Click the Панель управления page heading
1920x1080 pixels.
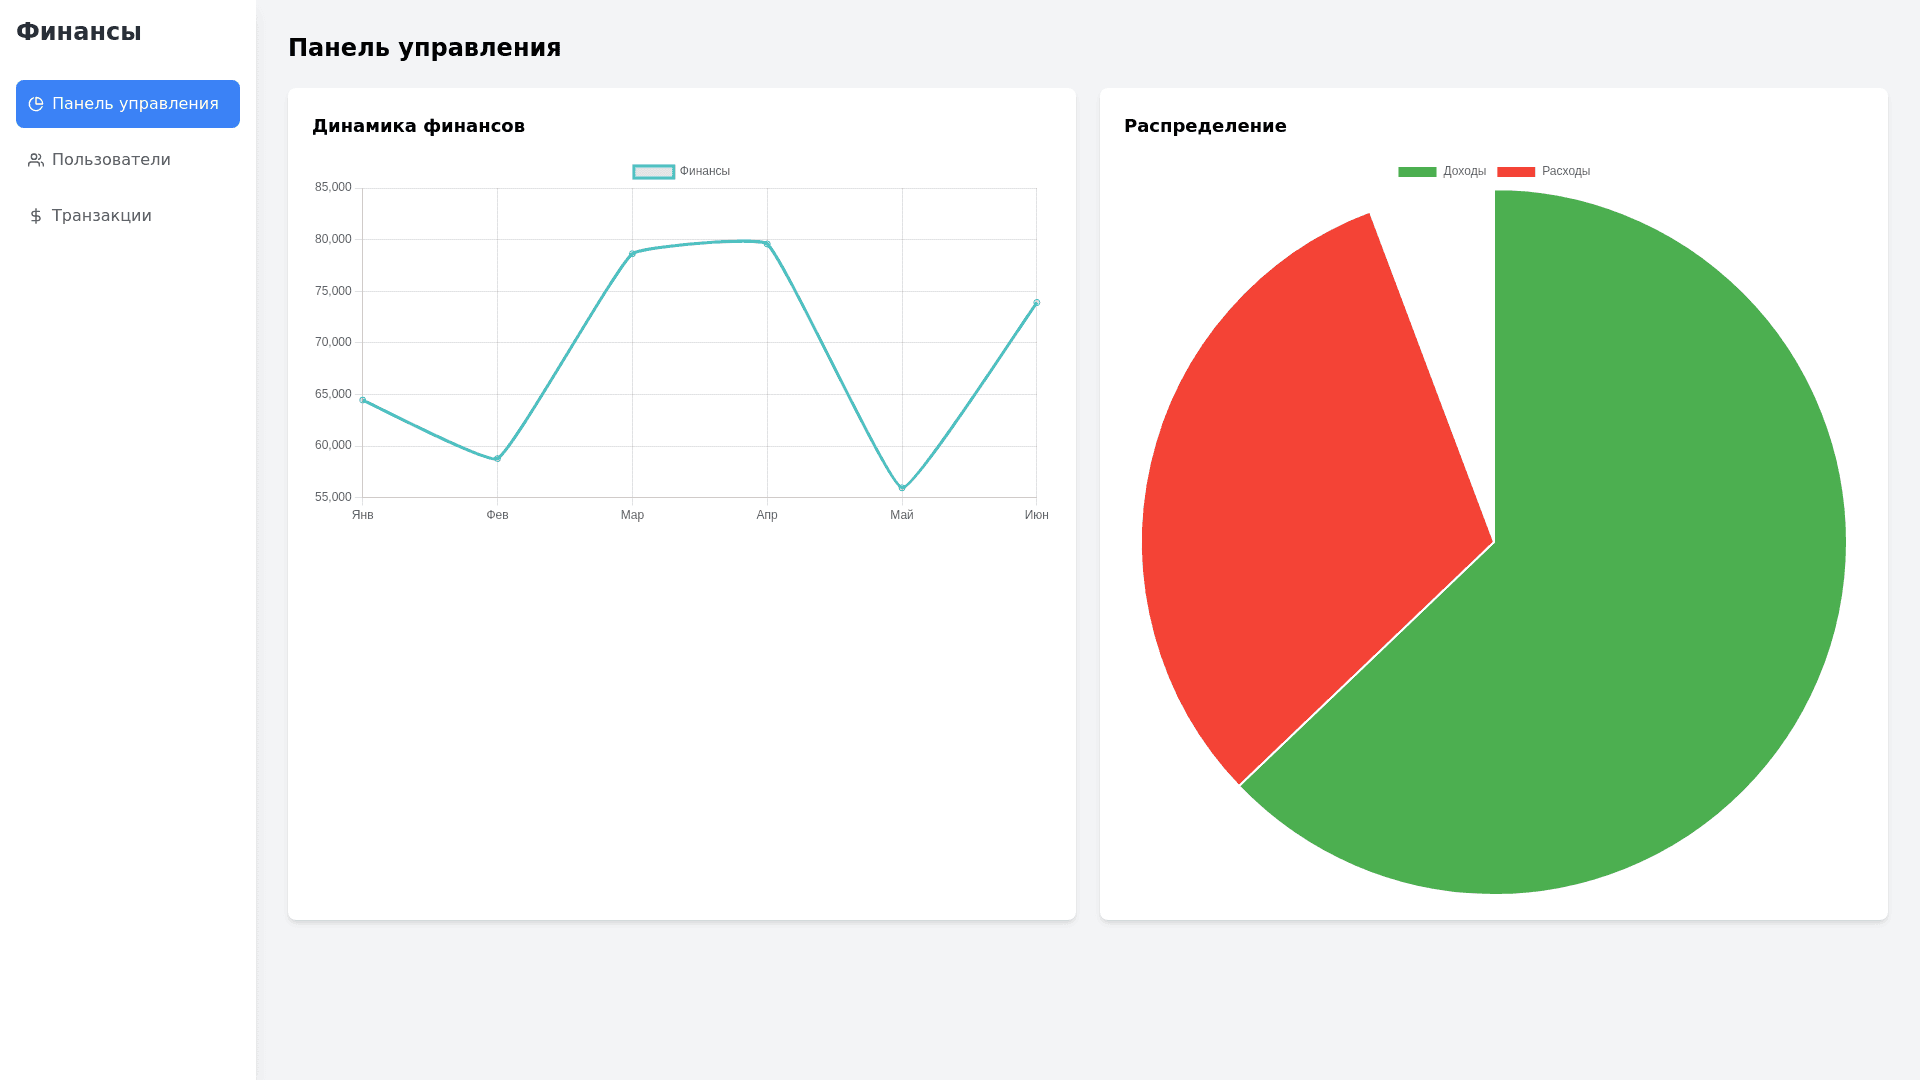(425, 47)
